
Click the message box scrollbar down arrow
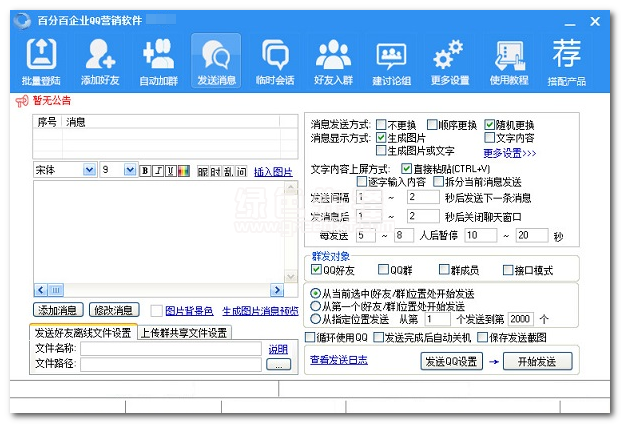click(291, 276)
